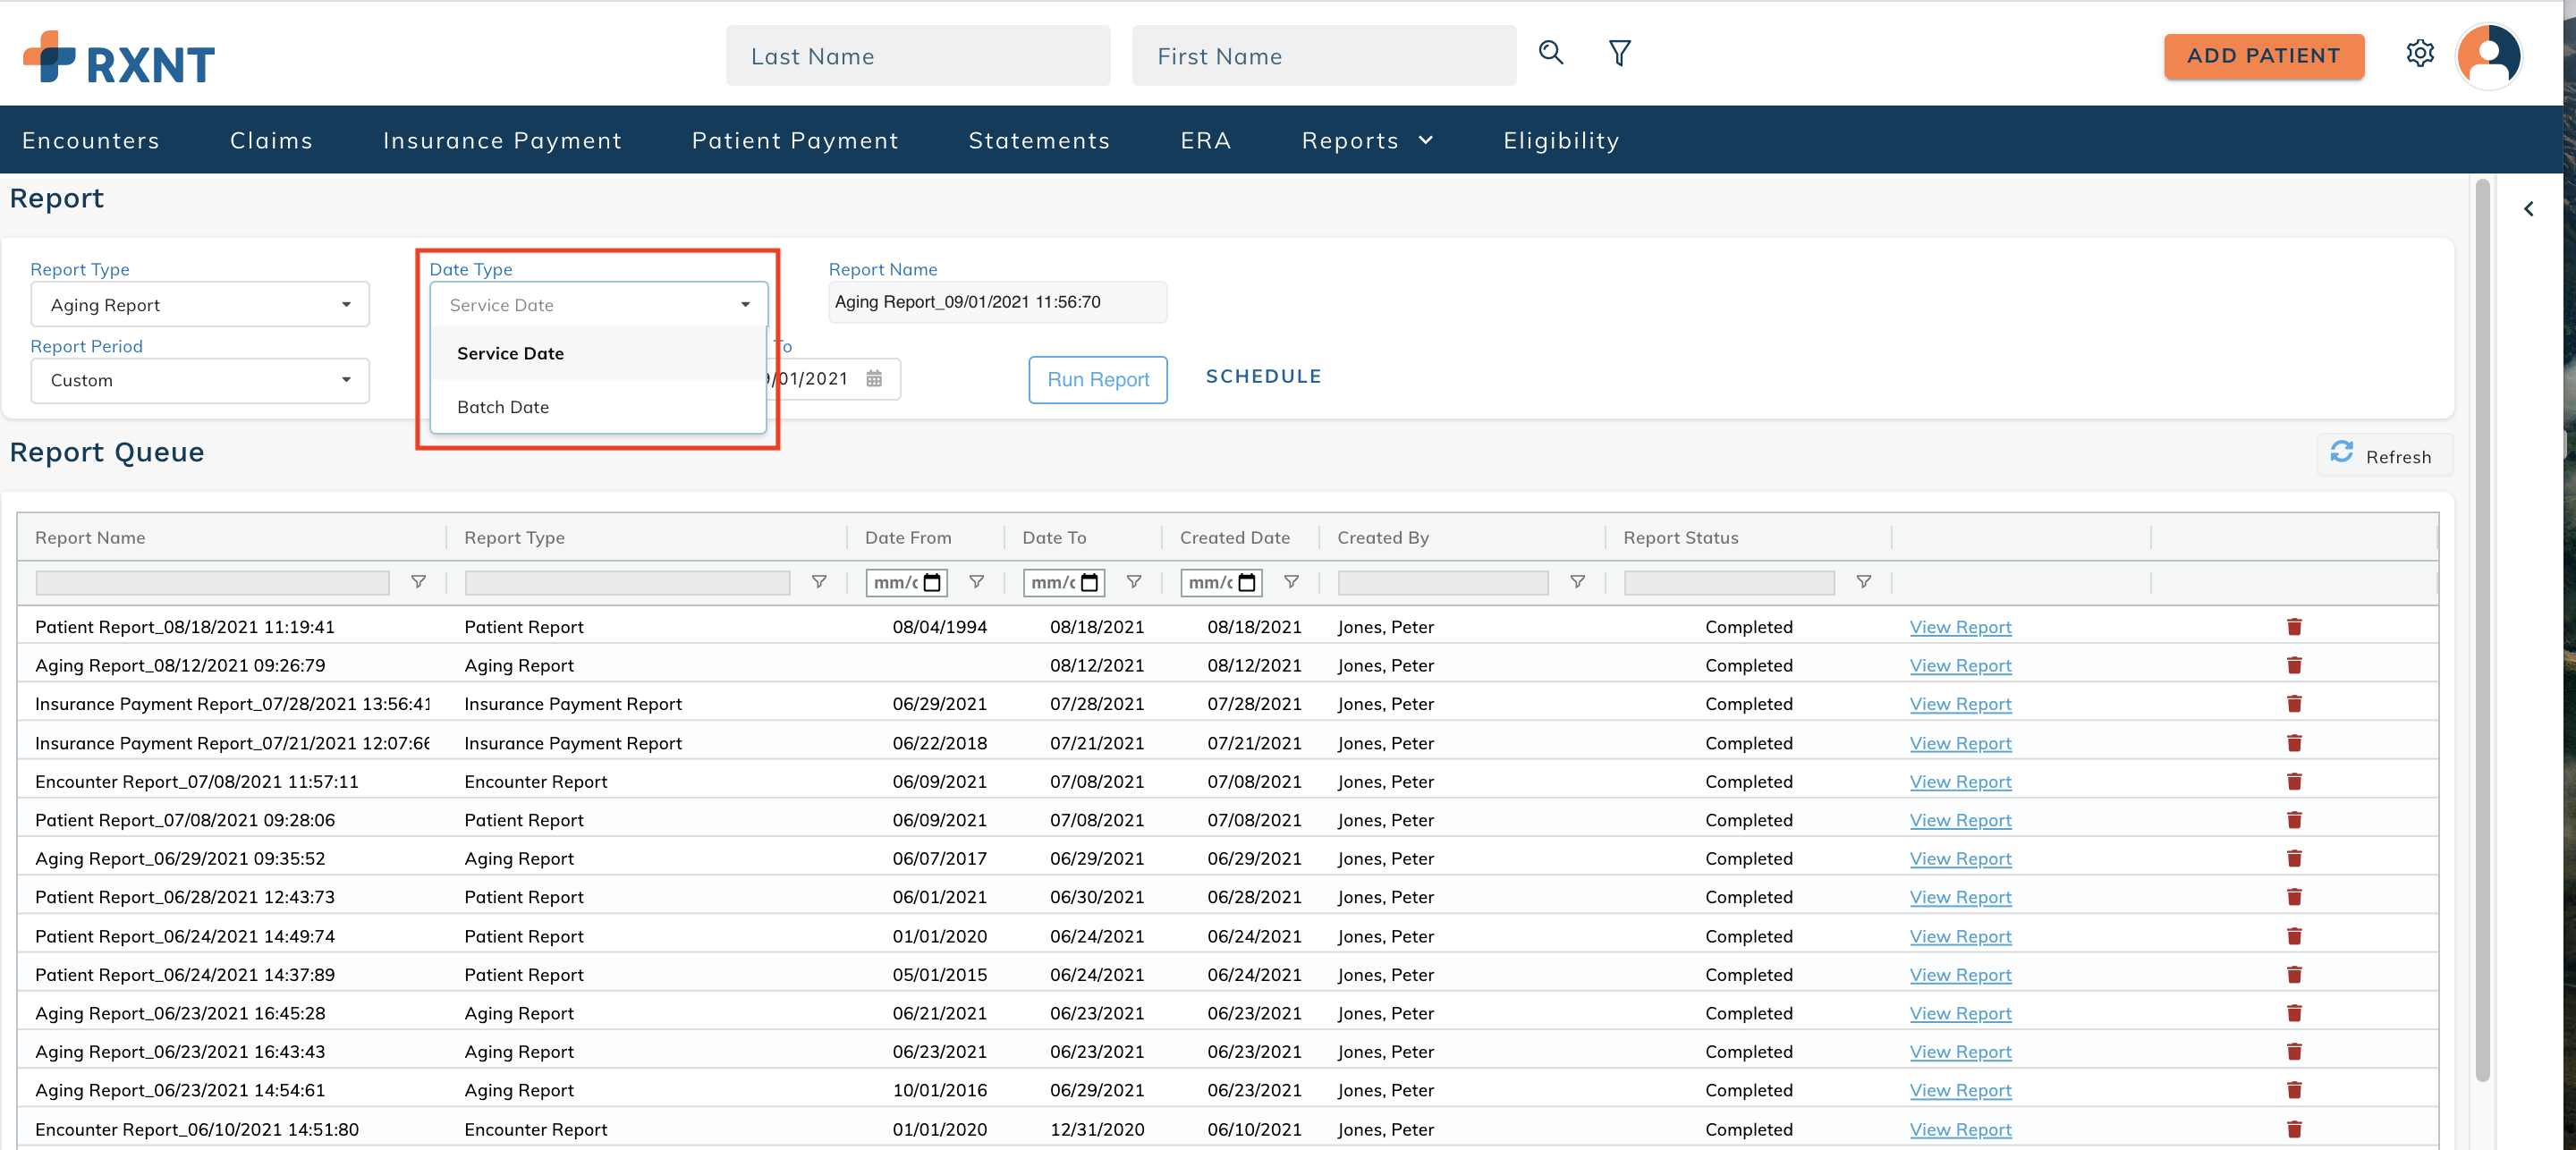
Task: Filter the Report Status column
Action: 1863,582
